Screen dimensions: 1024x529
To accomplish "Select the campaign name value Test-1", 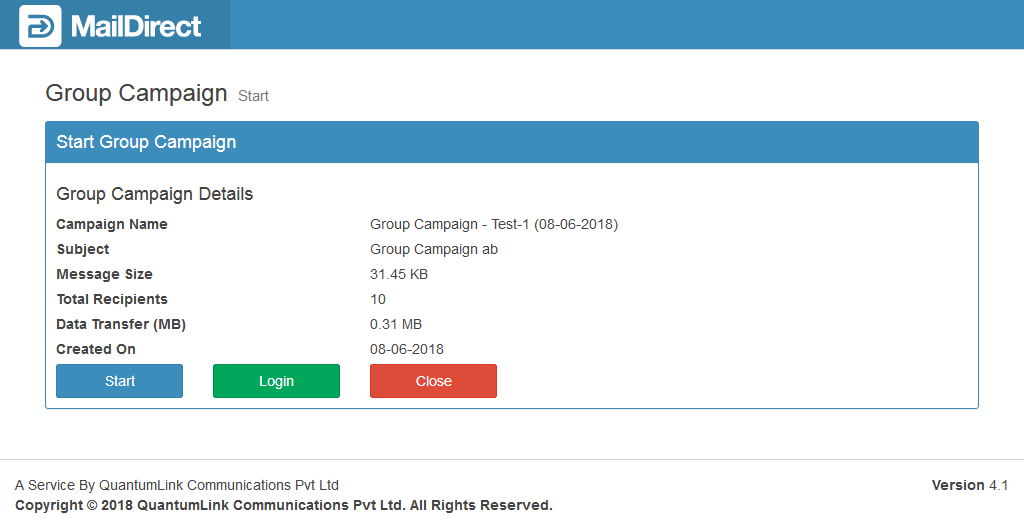I will (x=494, y=224).
